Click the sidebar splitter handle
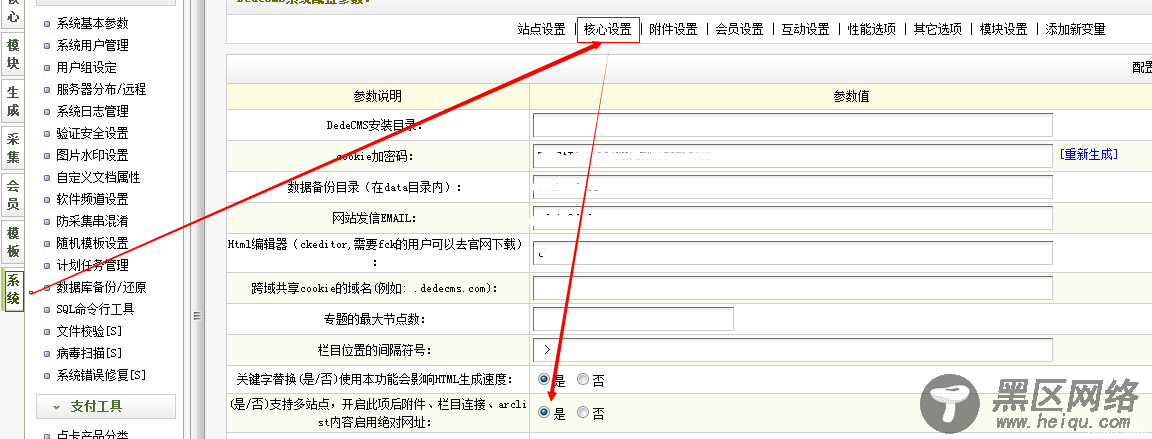The image size is (1152, 439). [198, 316]
